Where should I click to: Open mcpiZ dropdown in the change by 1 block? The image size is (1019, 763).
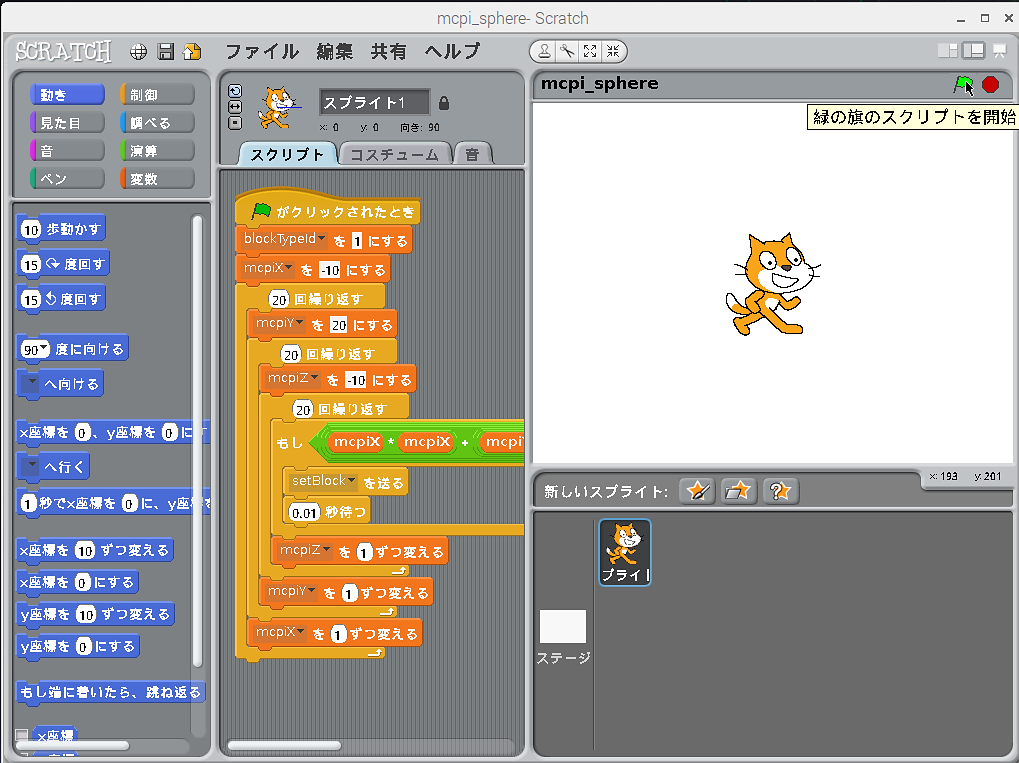tap(326, 550)
